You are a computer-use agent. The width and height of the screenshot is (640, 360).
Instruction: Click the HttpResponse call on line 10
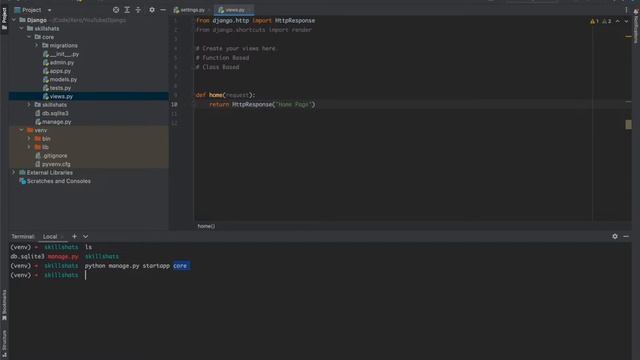[x=252, y=104]
